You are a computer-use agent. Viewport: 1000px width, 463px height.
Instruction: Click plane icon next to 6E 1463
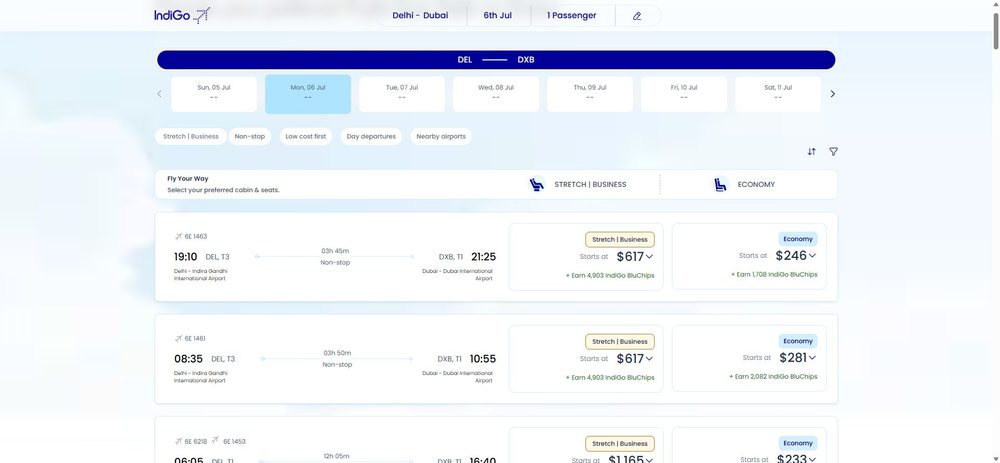(179, 237)
